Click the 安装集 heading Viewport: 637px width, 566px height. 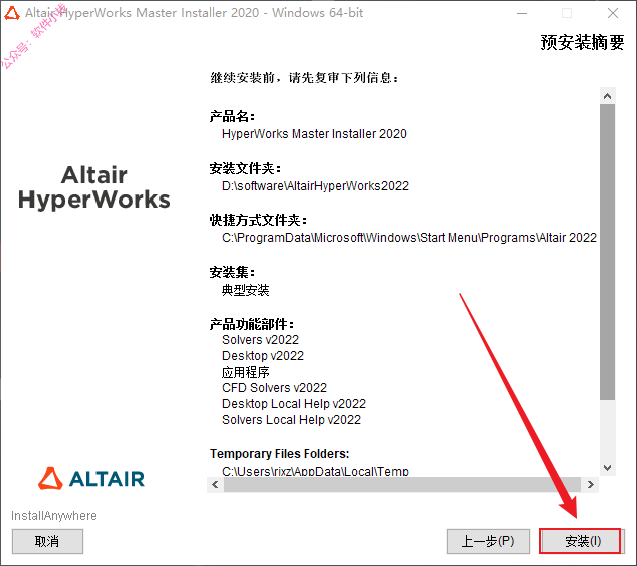click(x=232, y=272)
